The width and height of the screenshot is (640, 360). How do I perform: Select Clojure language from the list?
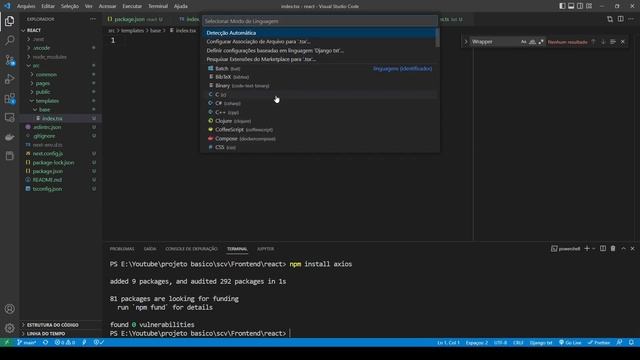318,121
